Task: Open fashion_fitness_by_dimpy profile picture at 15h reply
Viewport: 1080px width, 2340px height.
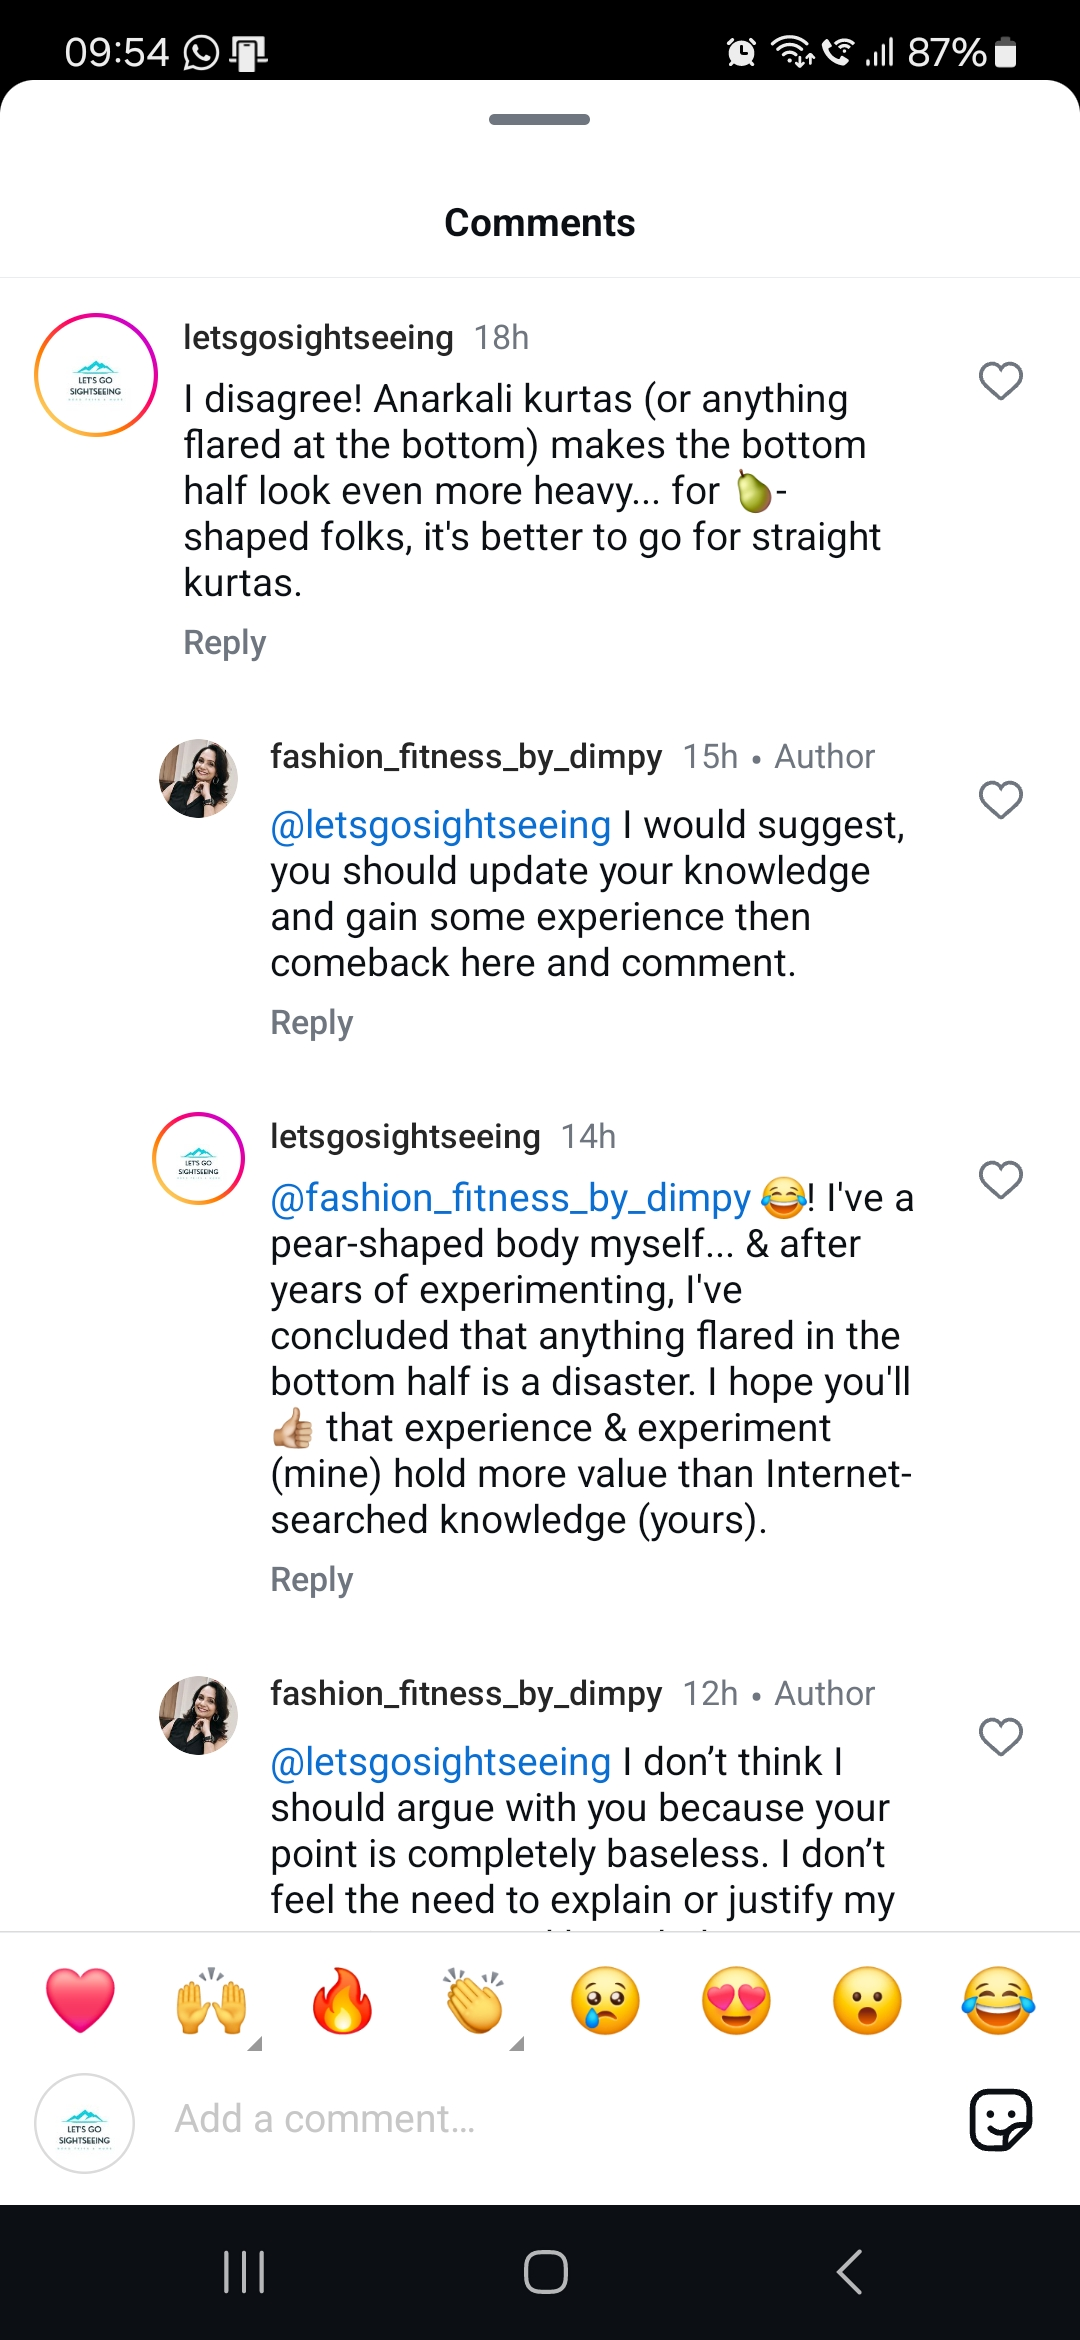Action: coord(198,778)
